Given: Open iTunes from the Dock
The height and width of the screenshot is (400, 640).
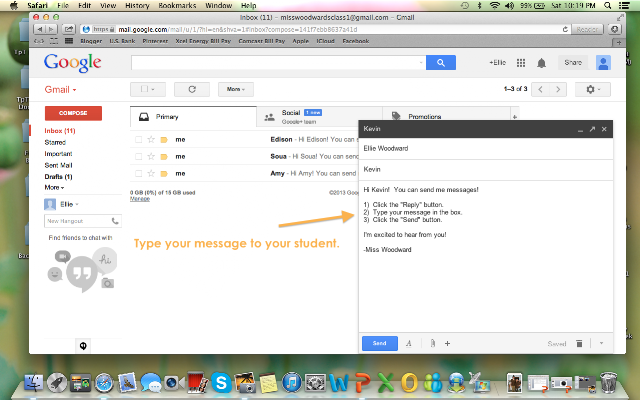Looking at the screenshot, I should click(291, 383).
